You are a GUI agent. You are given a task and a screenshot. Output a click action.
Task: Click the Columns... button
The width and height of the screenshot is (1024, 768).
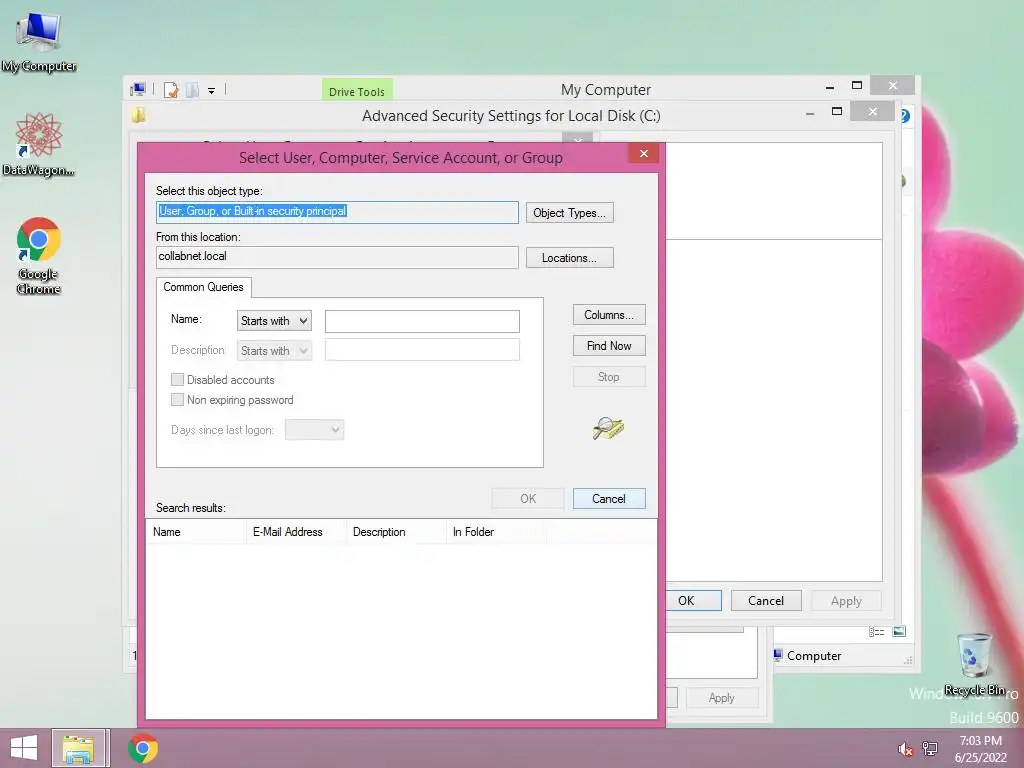tap(609, 315)
